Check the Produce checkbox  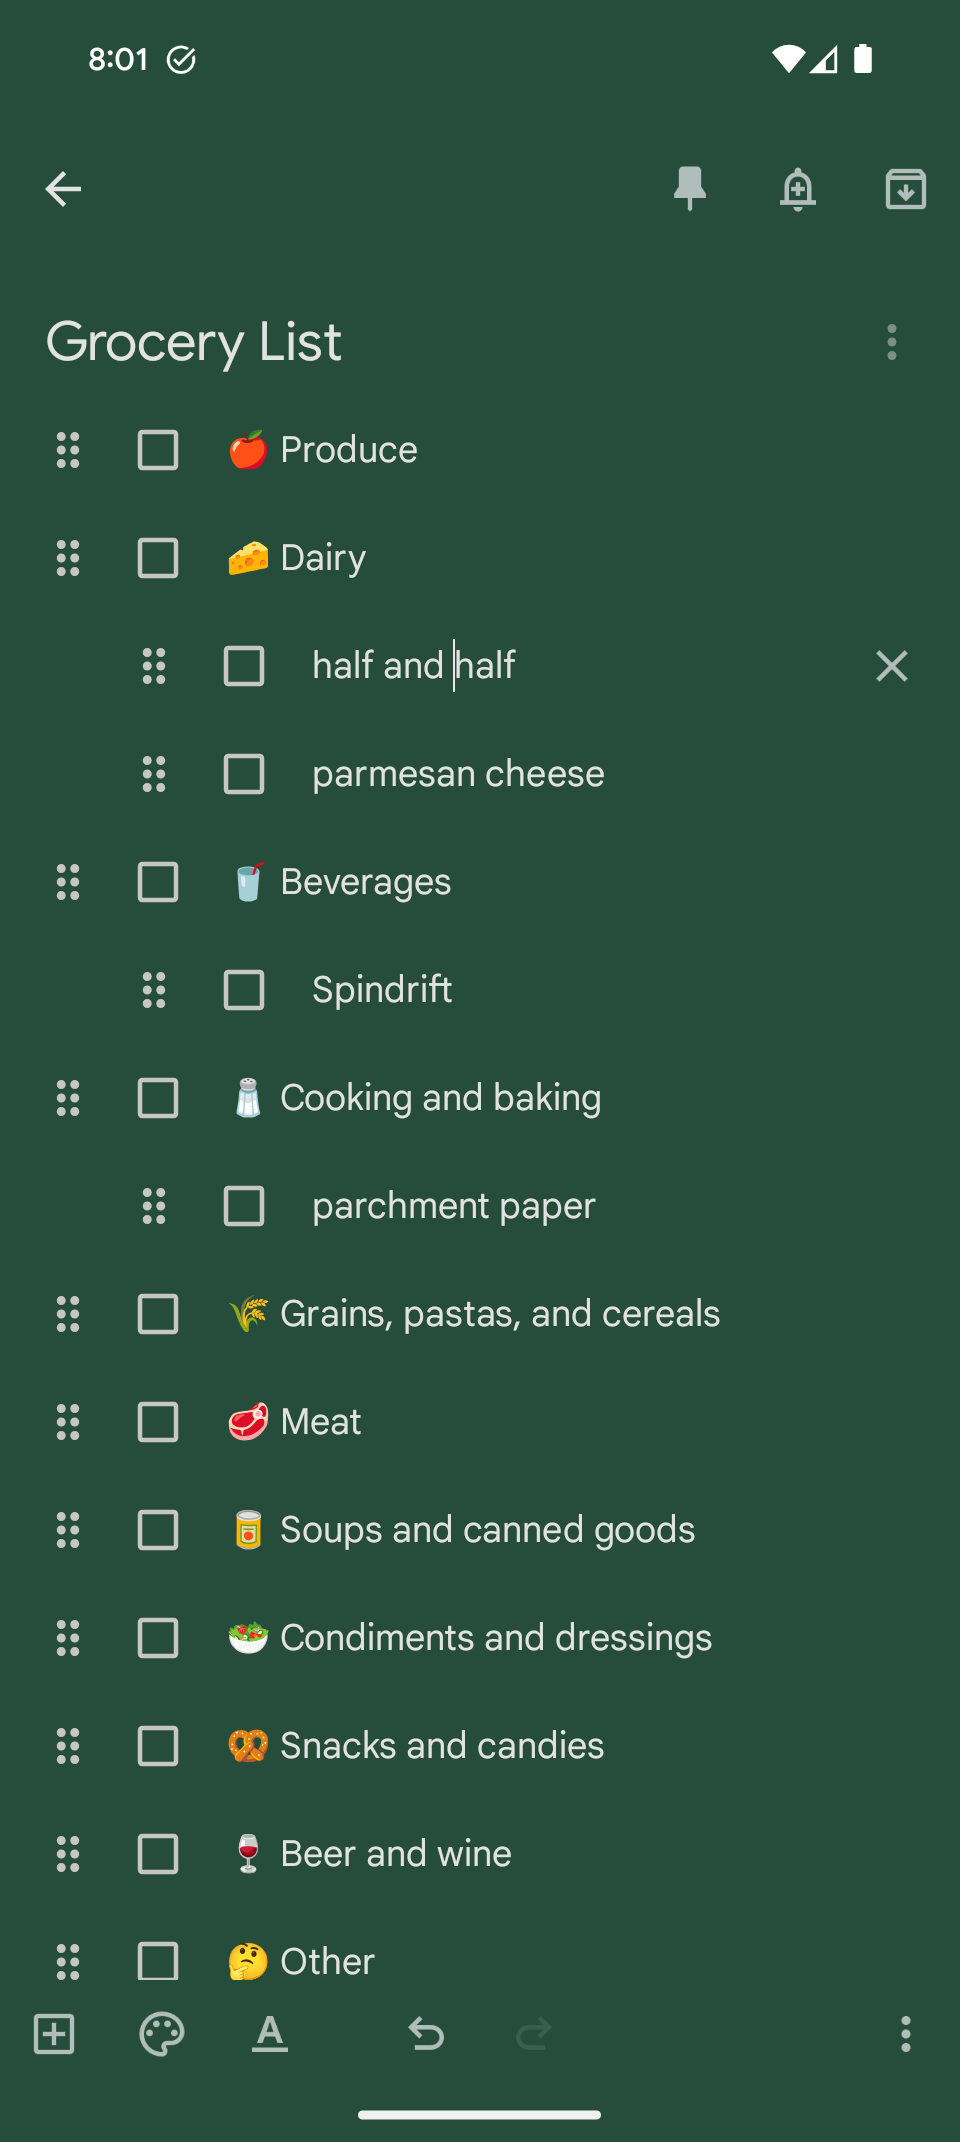158,450
